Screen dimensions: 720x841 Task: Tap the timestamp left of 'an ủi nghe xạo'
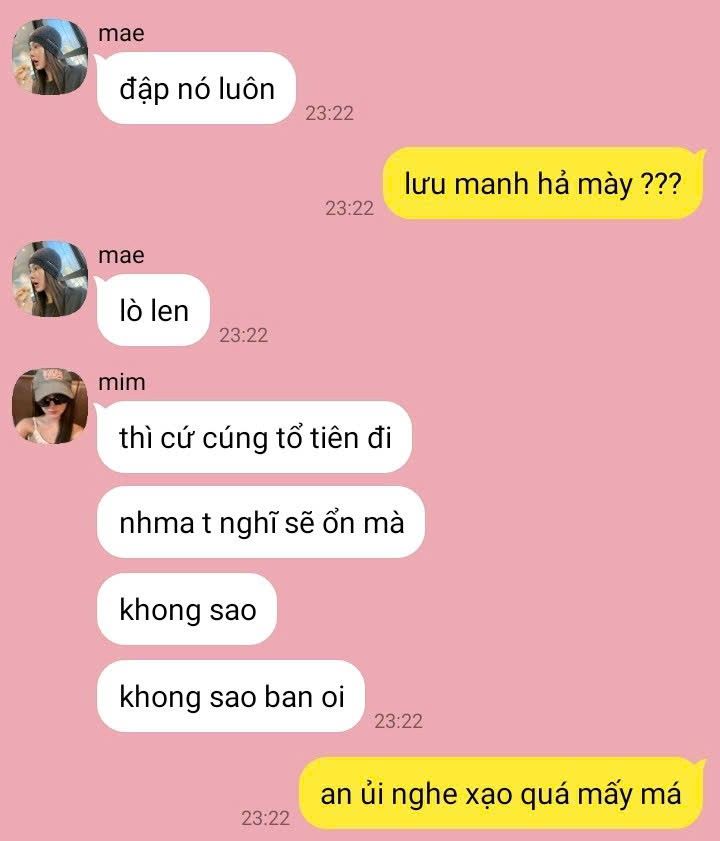coord(266,818)
